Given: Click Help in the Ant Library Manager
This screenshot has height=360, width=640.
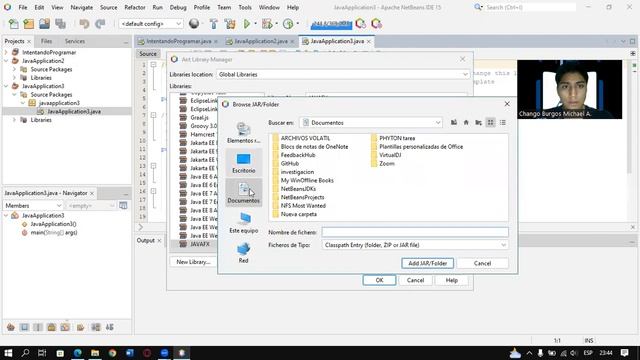Looking at the screenshot, I should point(451,280).
